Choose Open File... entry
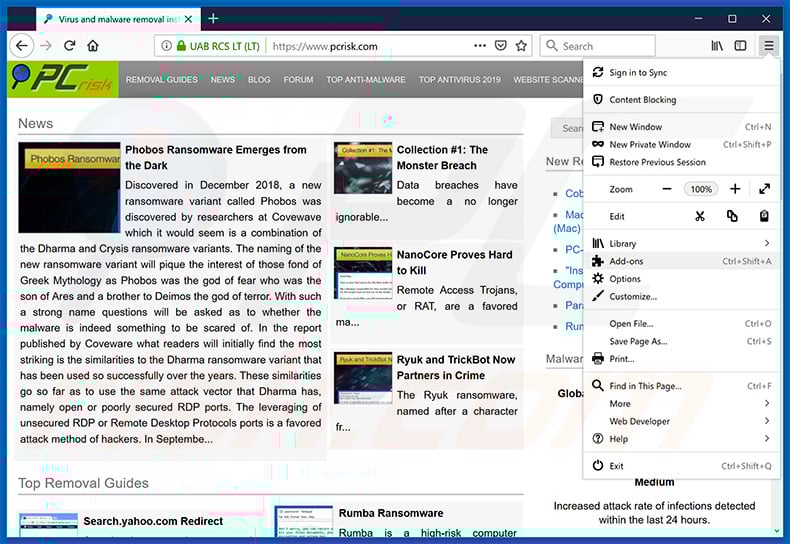 coord(682,323)
